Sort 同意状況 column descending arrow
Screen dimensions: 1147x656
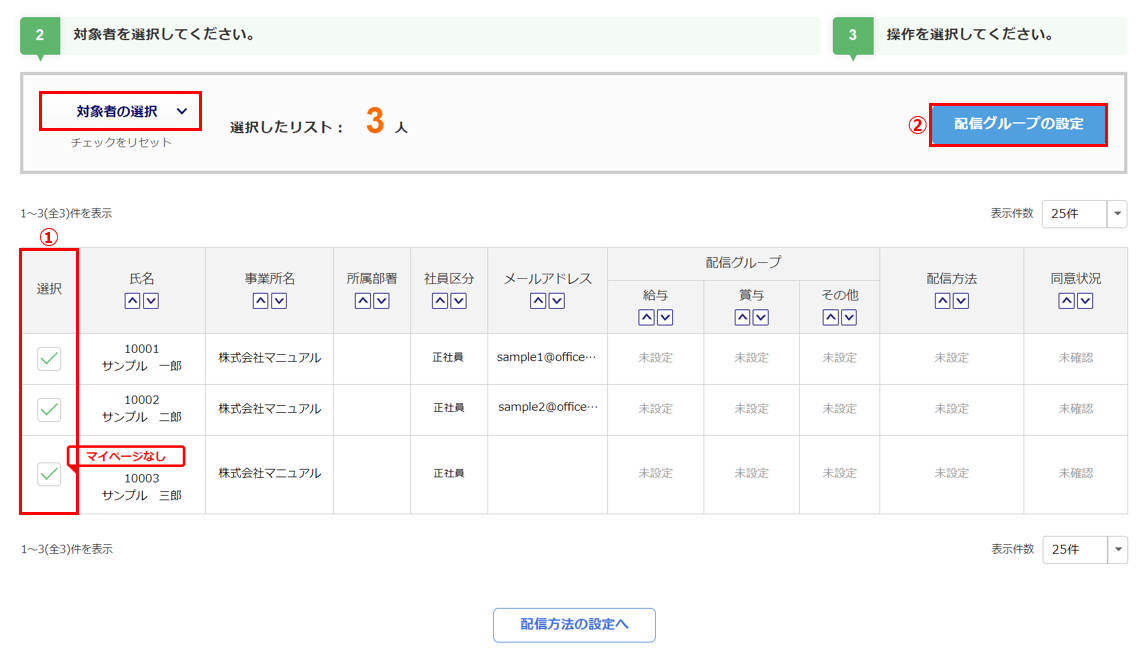[1085, 301]
